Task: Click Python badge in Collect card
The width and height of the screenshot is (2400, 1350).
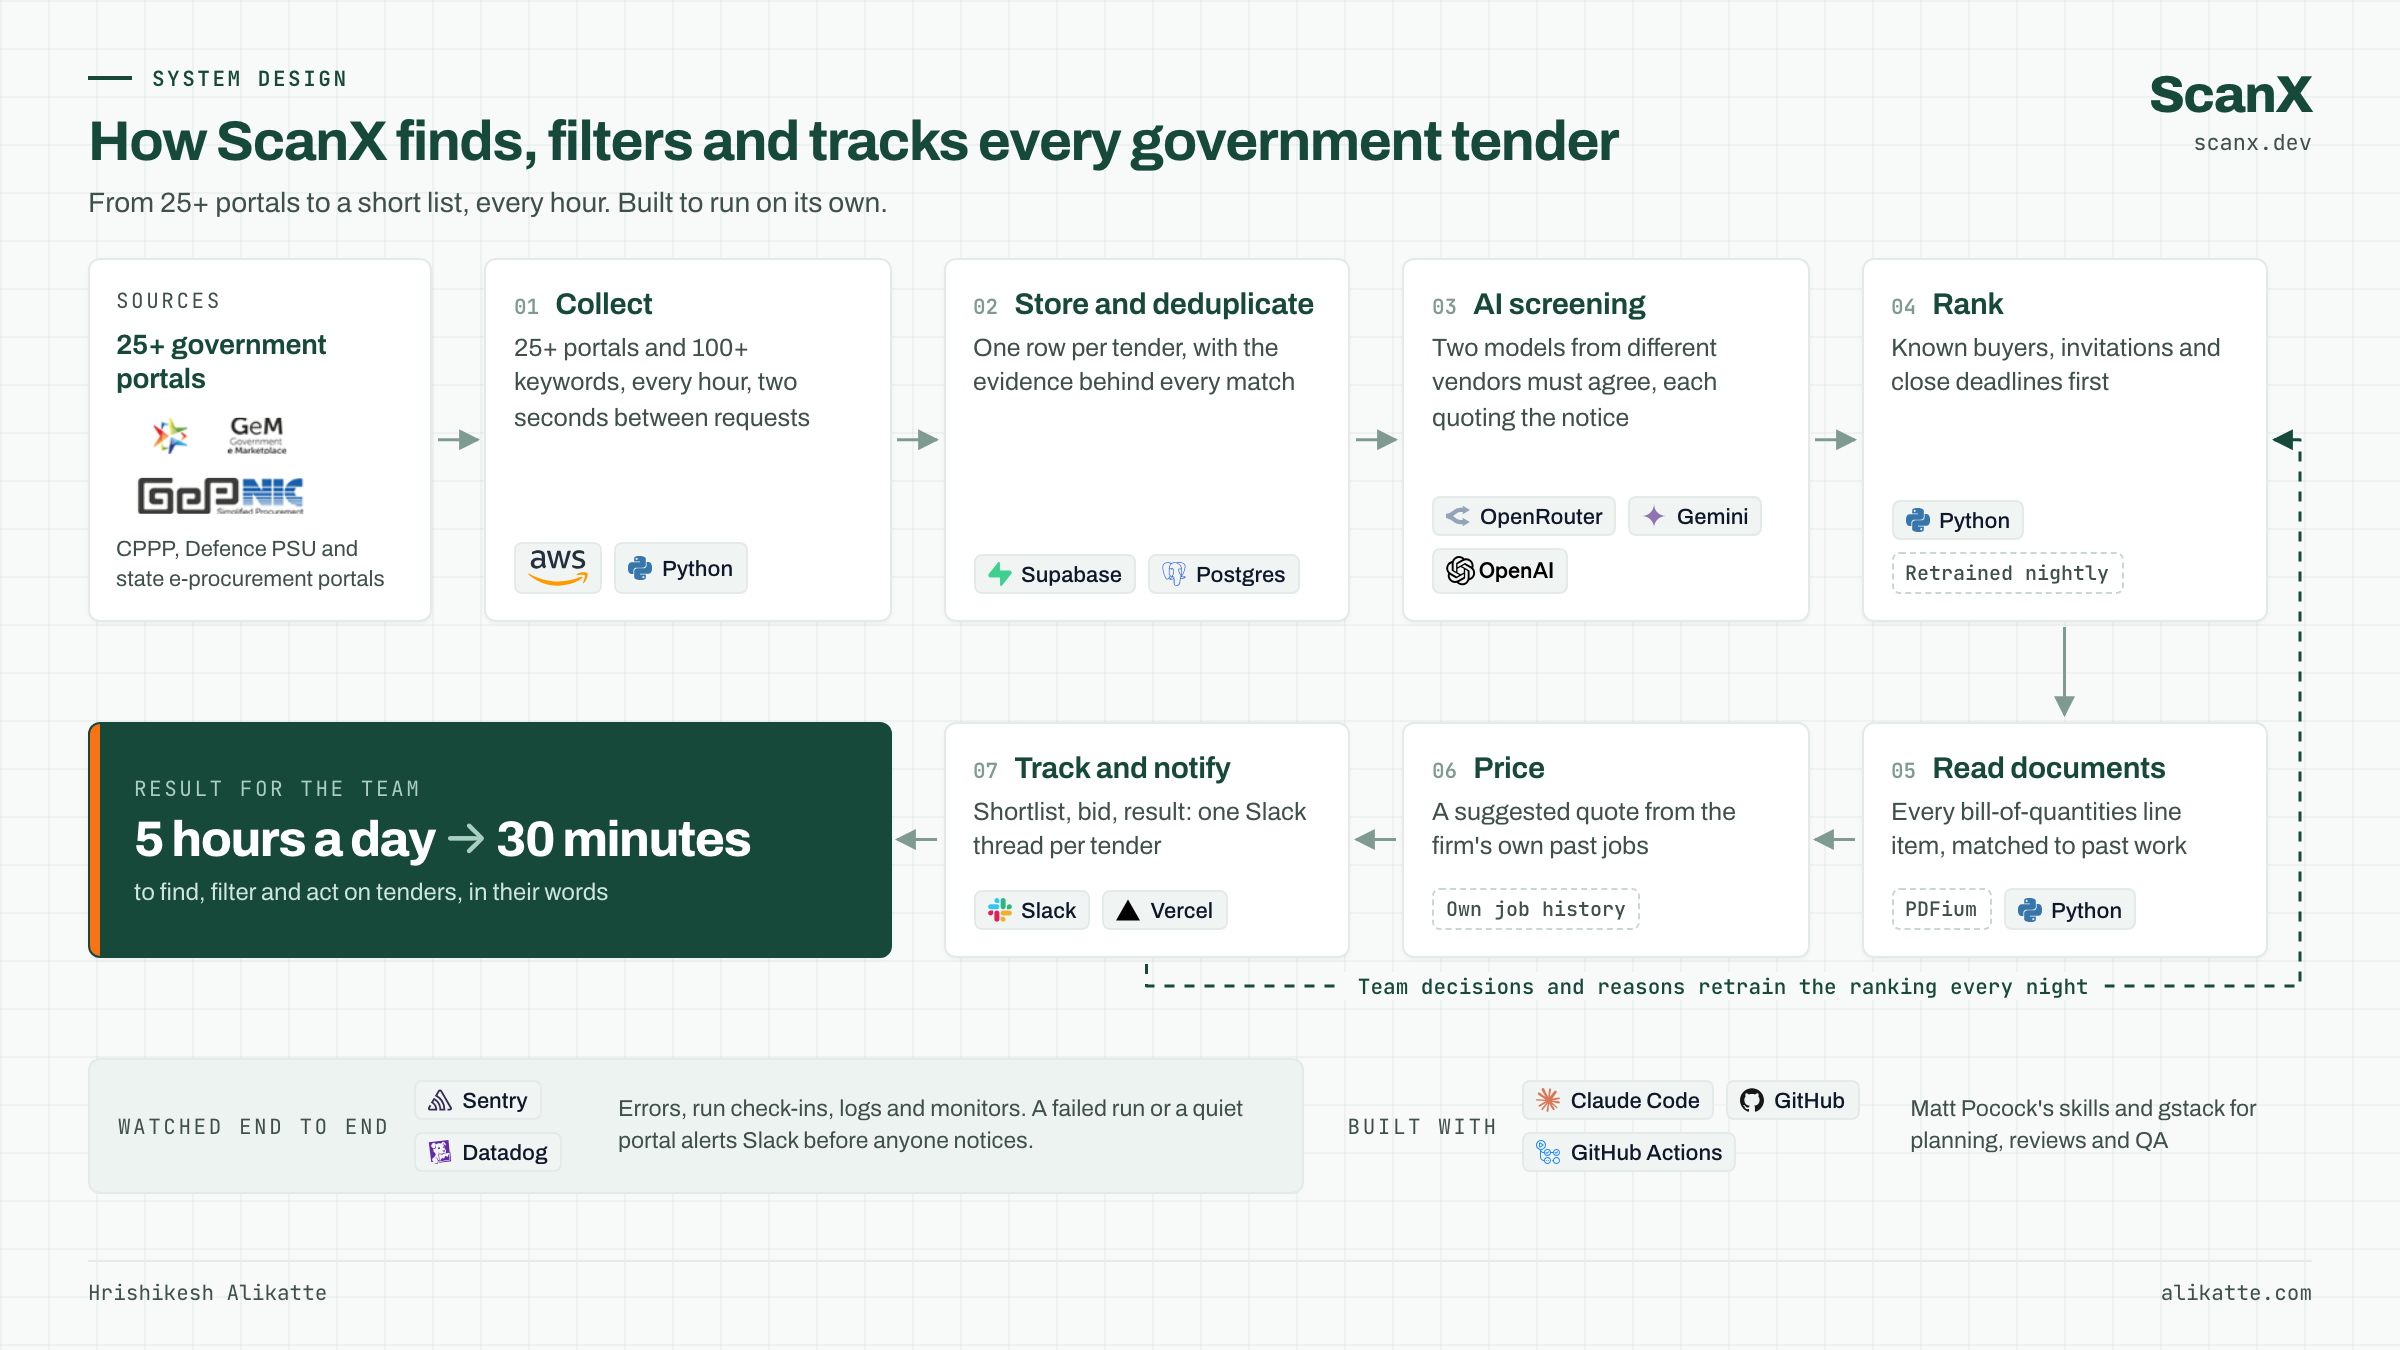Action: [x=680, y=568]
